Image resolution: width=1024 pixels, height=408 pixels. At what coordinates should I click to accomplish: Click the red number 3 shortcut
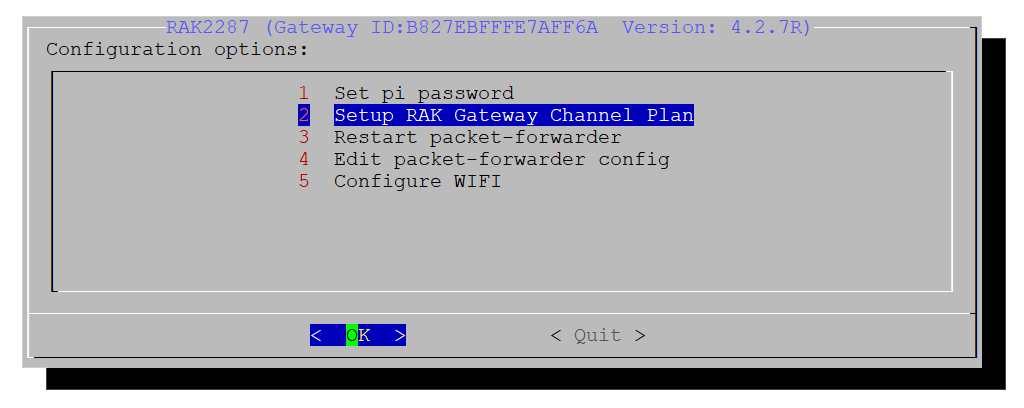tap(304, 138)
